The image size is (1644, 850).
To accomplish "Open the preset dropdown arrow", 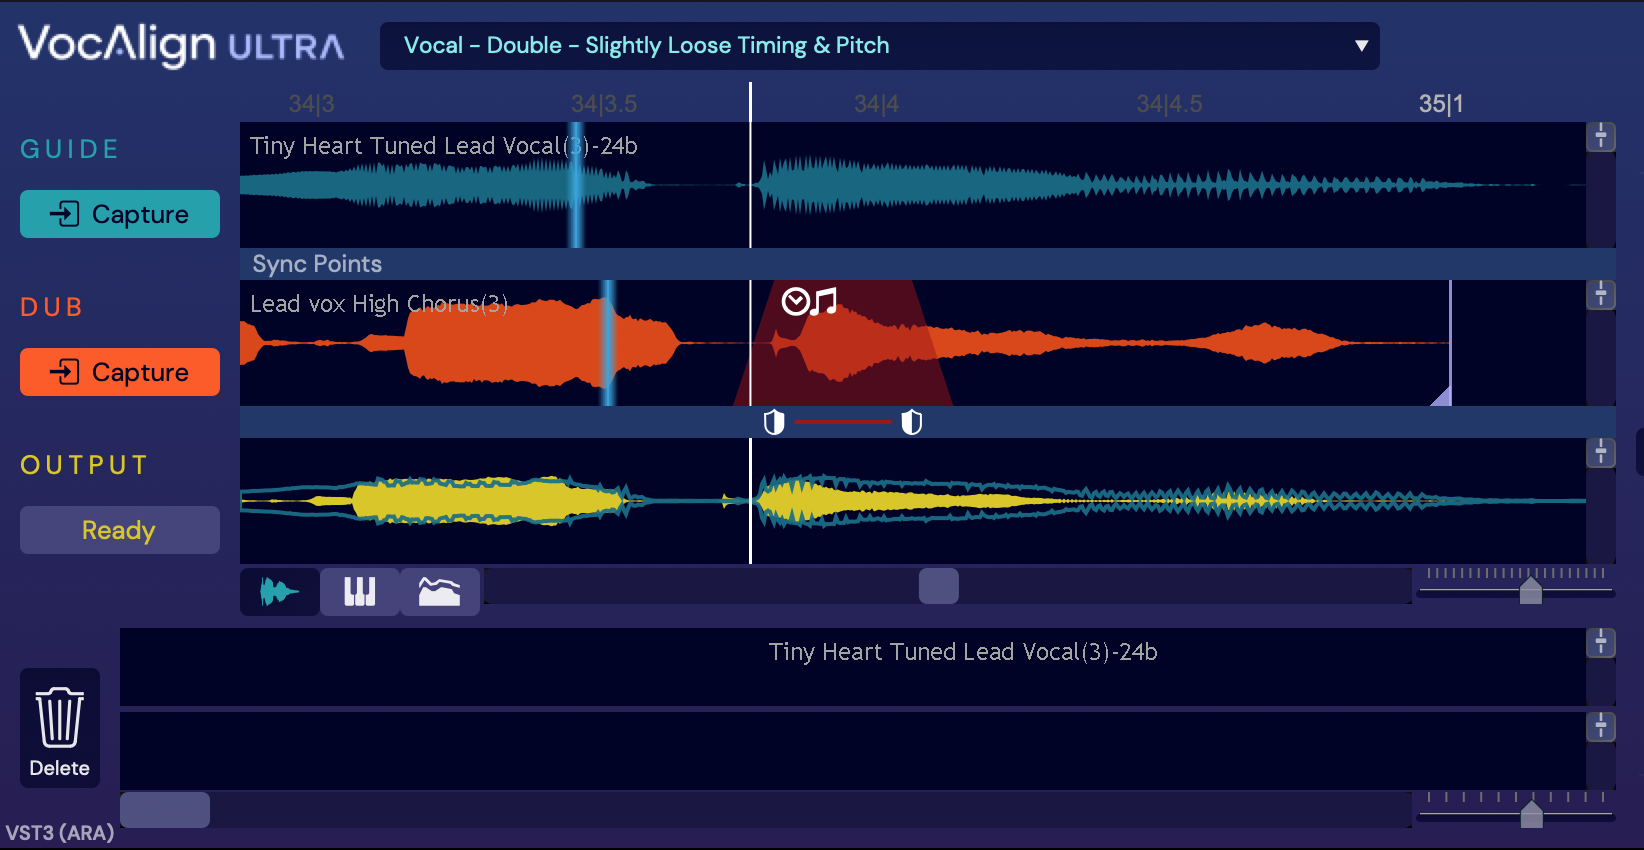I will click(x=1360, y=46).
